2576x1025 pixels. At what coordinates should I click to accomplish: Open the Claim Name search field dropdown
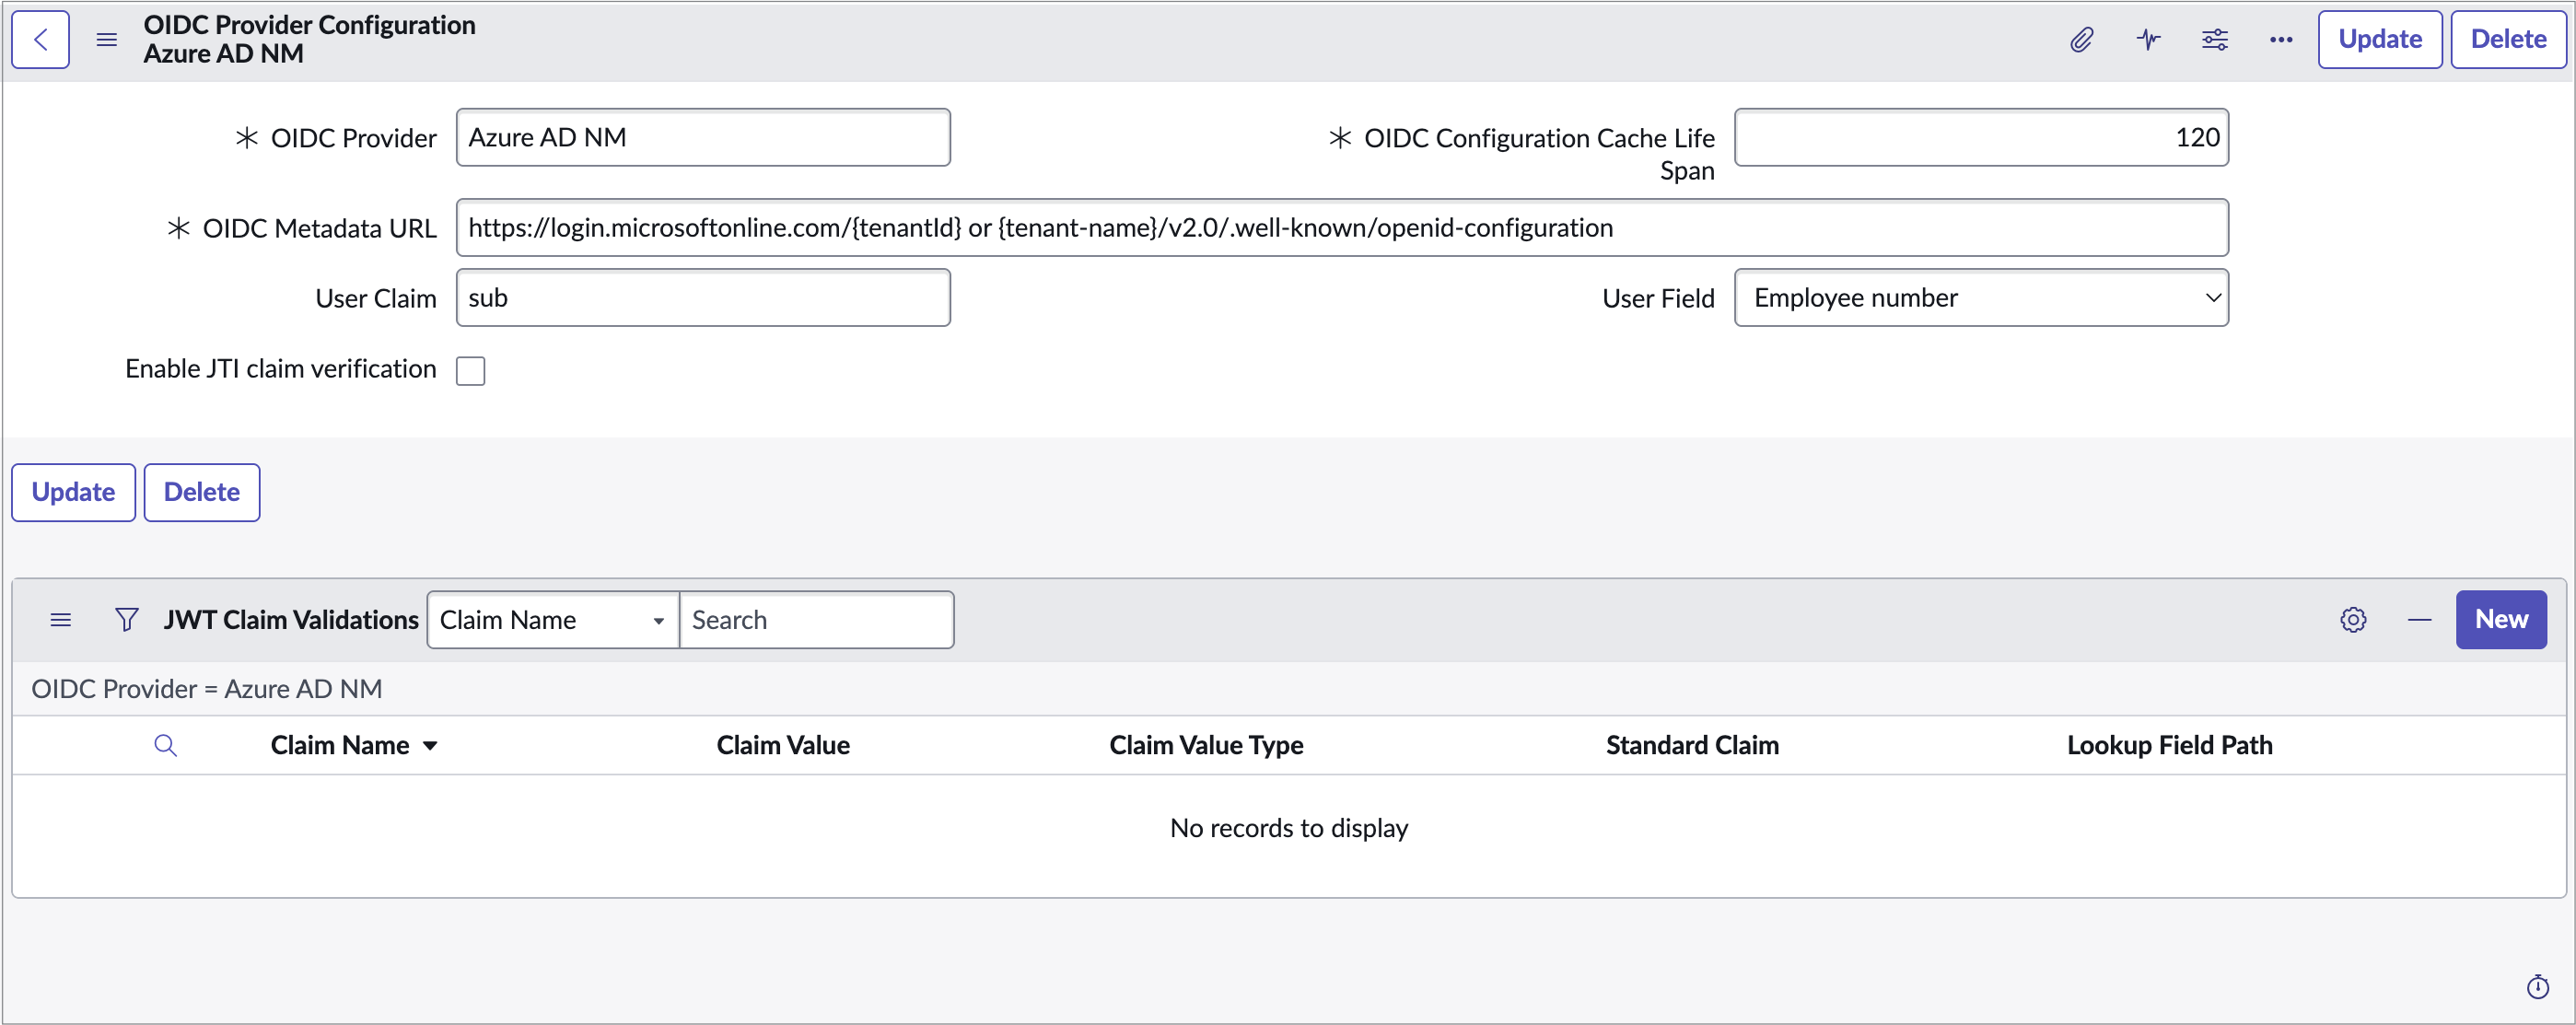pos(552,620)
